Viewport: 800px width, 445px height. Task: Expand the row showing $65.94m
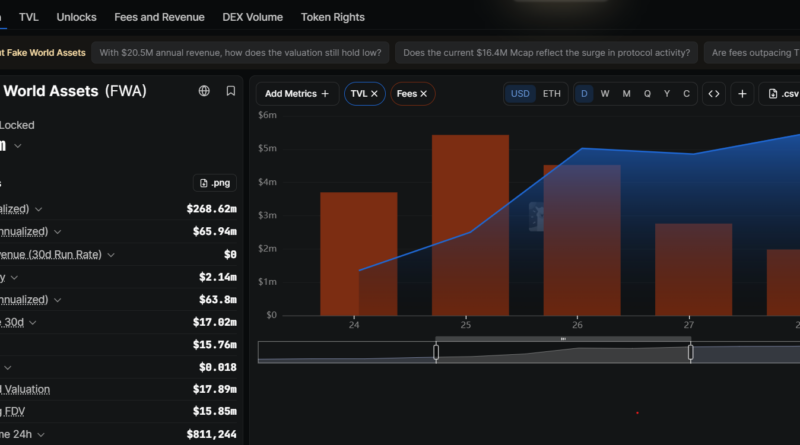[58, 232]
